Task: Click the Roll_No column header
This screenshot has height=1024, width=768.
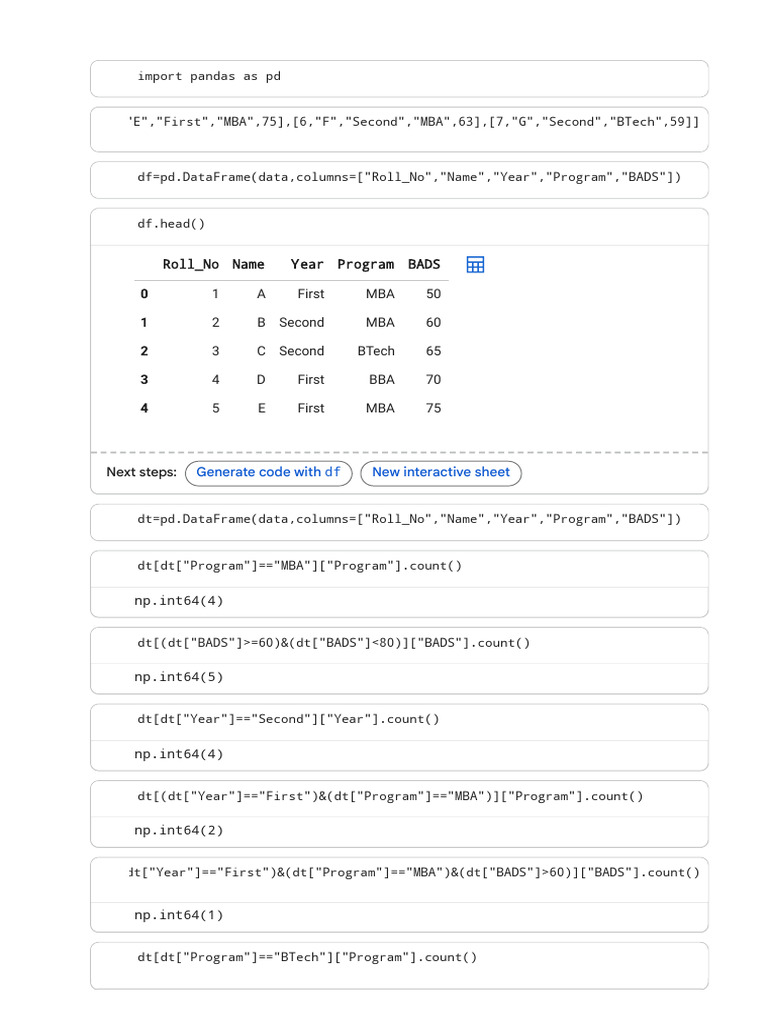Action: click(x=191, y=264)
